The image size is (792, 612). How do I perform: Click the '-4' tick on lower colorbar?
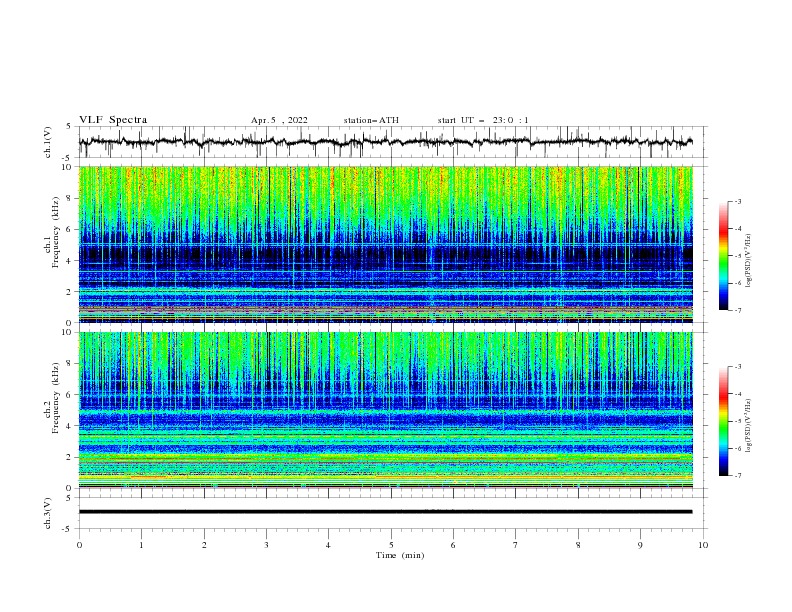(737, 394)
